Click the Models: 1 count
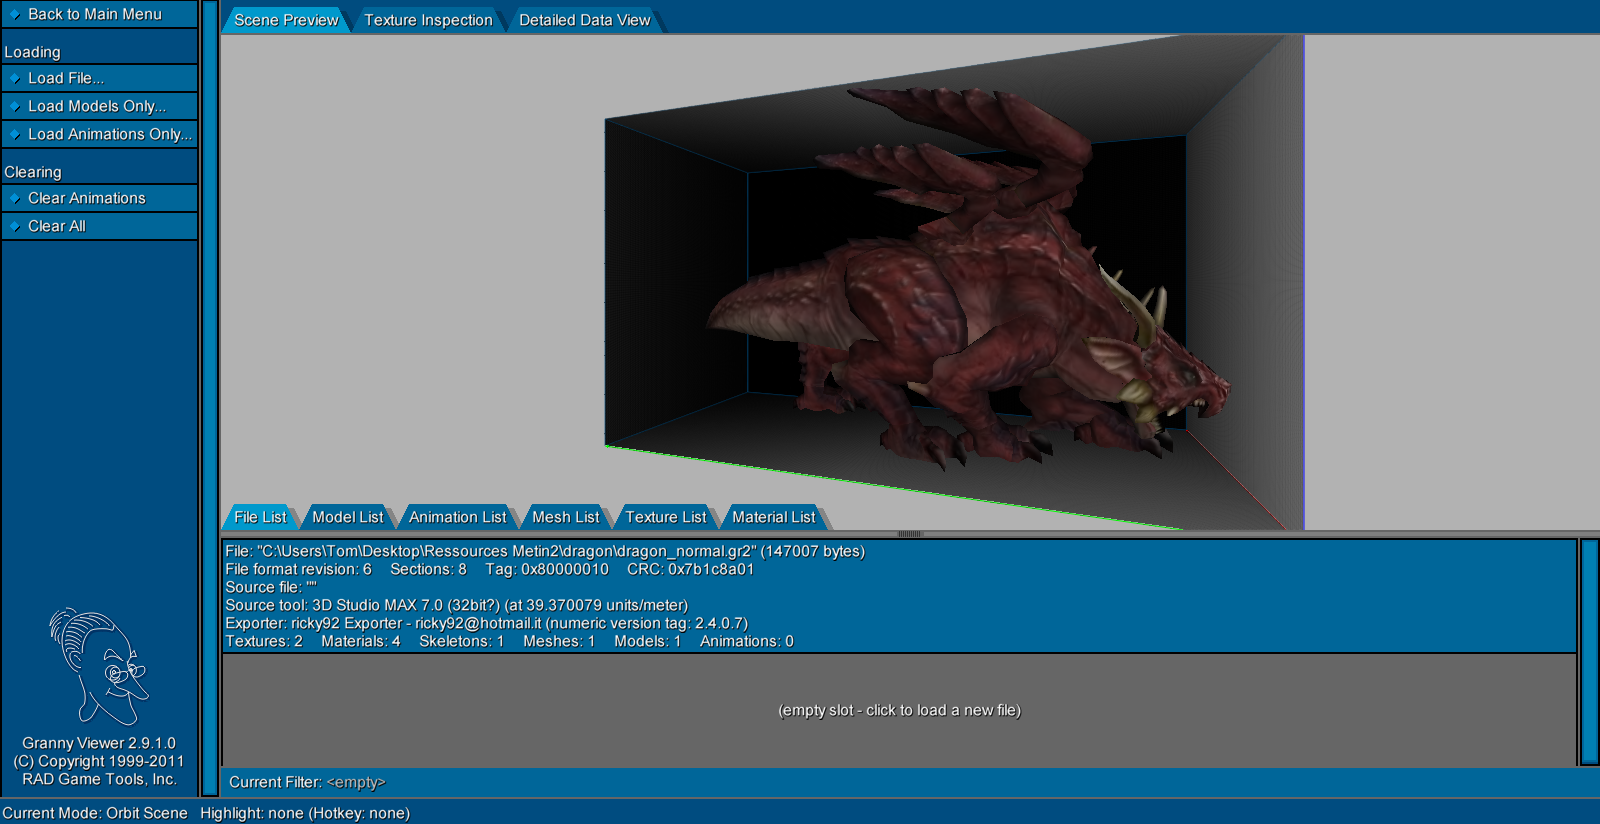This screenshot has height=824, width=1600. [648, 641]
